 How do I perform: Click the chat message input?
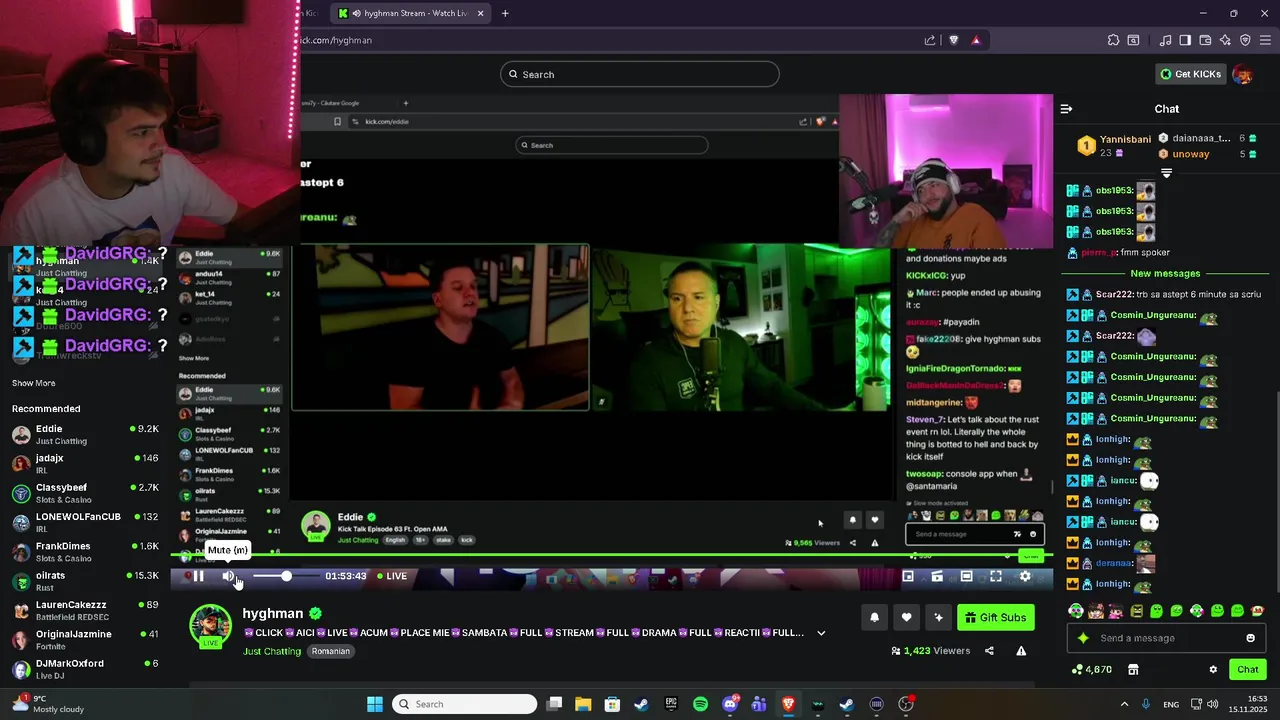point(1167,638)
